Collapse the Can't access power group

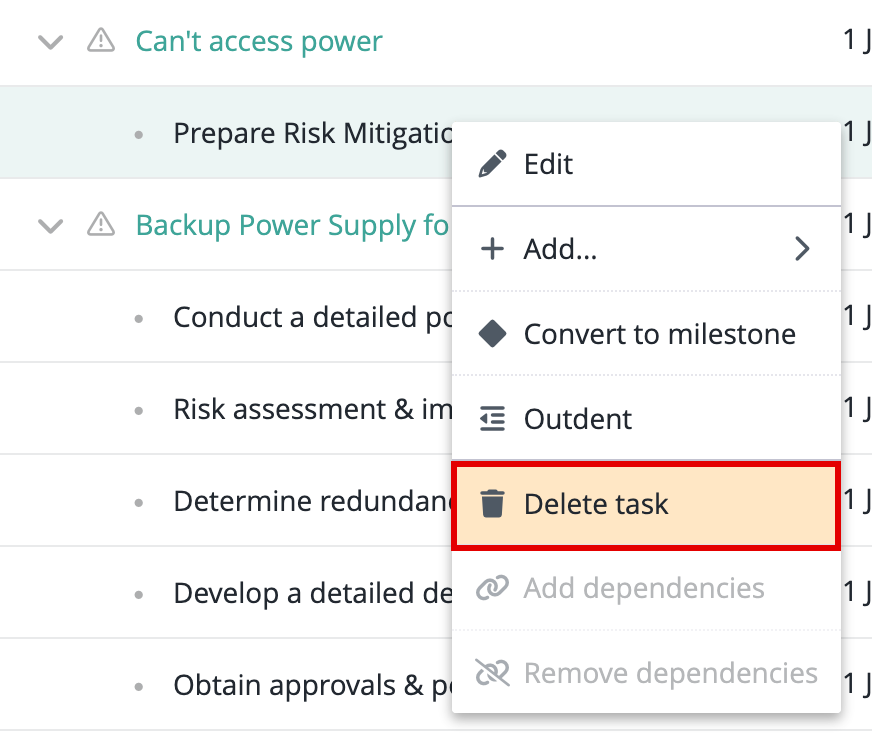coord(50,42)
